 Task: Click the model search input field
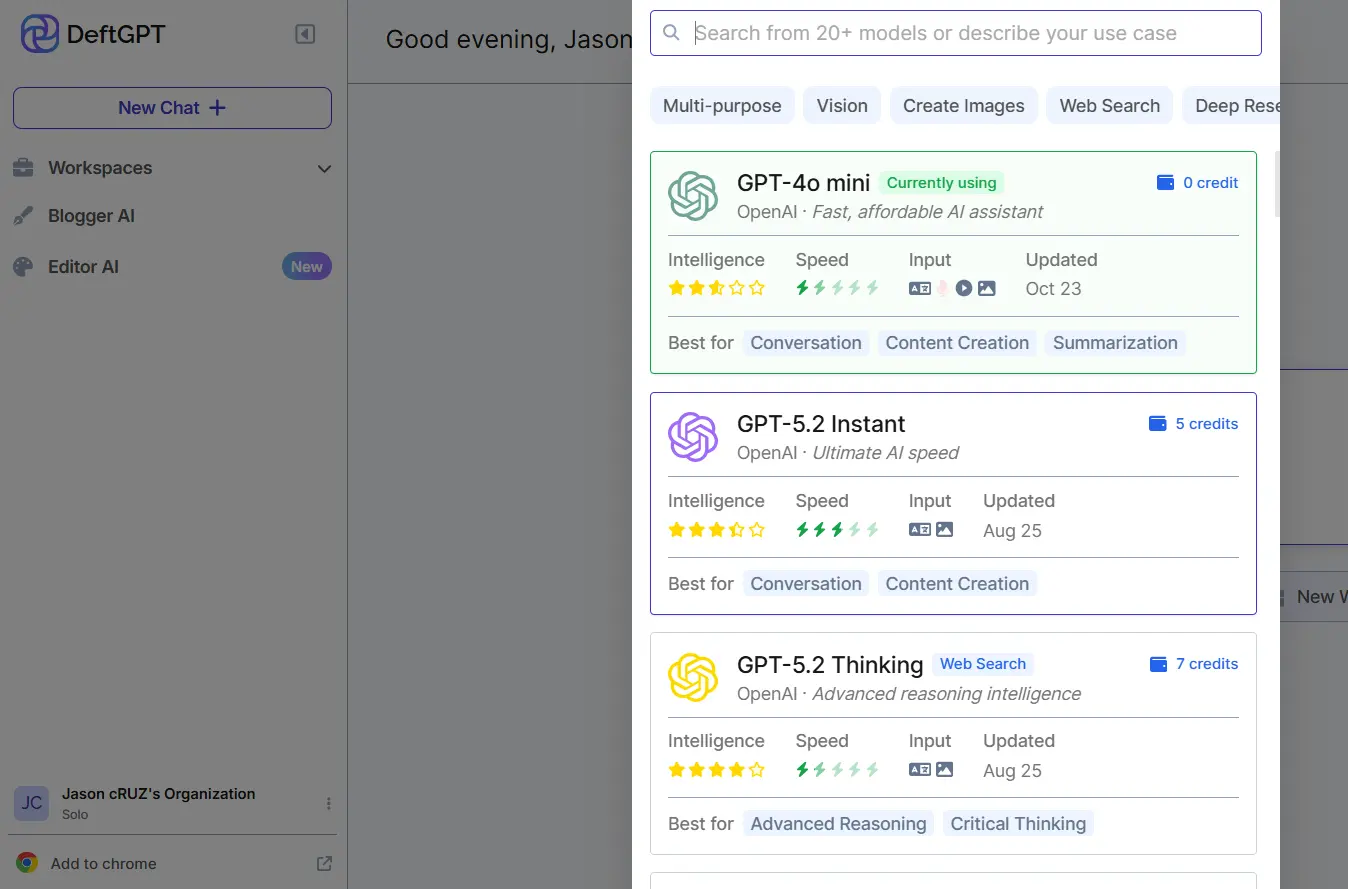coord(956,33)
